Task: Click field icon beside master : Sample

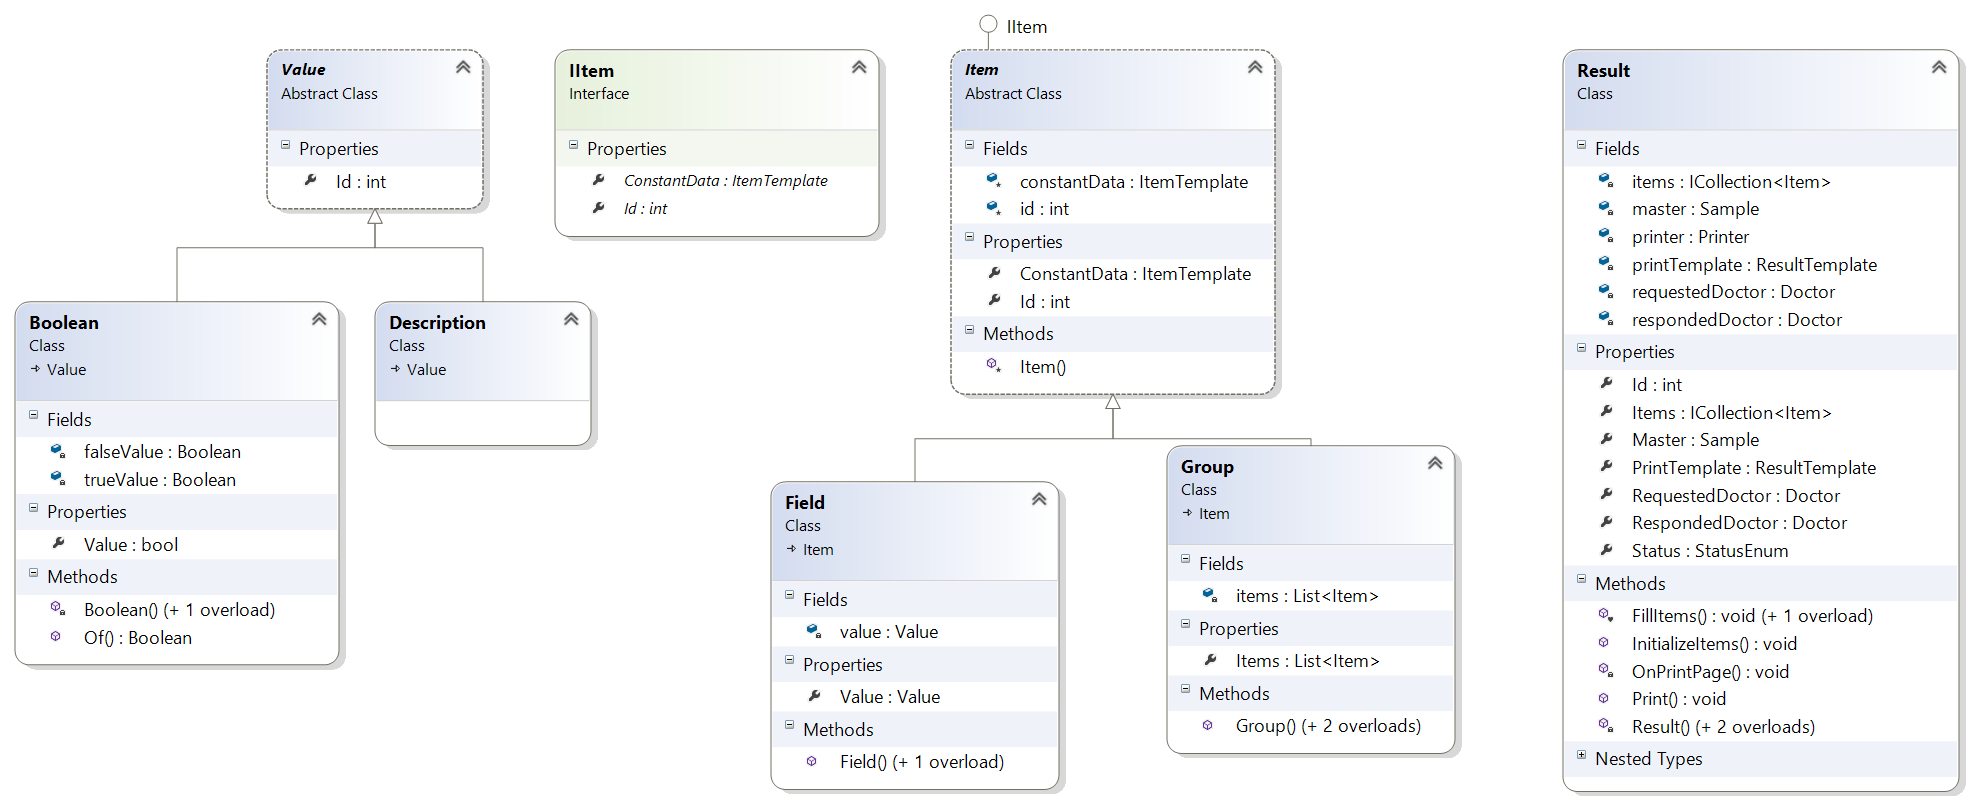Action: tap(1606, 208)
